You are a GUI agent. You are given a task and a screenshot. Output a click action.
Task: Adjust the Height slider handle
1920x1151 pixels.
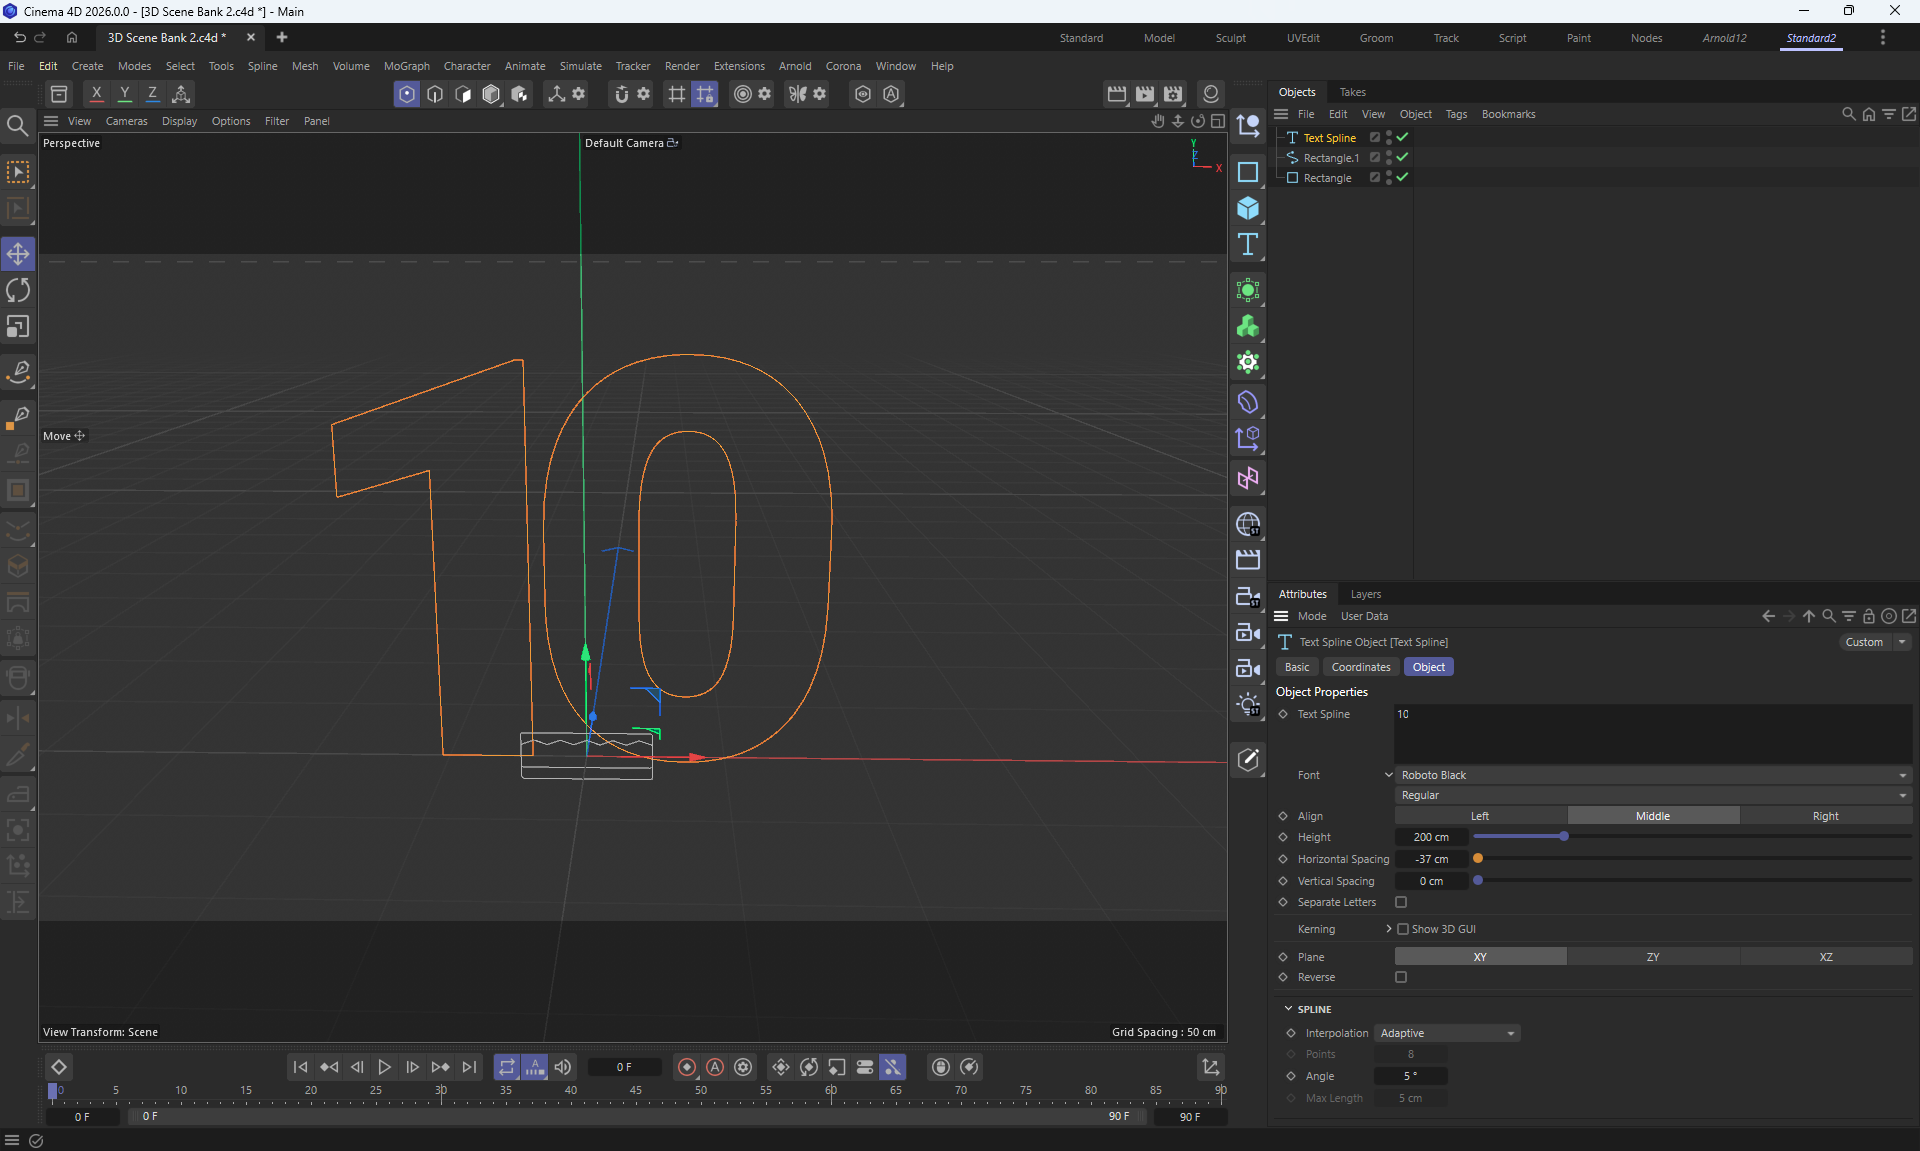(x=1564, y=836)
